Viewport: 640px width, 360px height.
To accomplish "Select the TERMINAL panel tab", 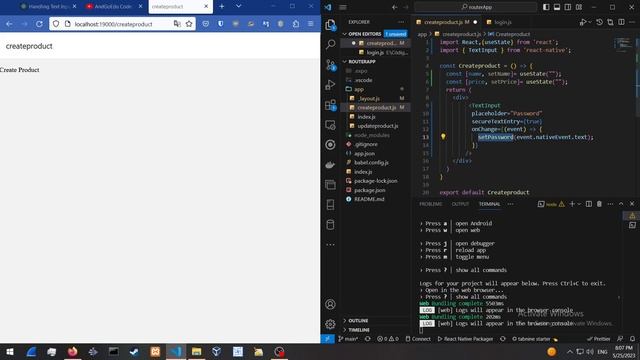I will pyautogui.click(x=489, y=204).
